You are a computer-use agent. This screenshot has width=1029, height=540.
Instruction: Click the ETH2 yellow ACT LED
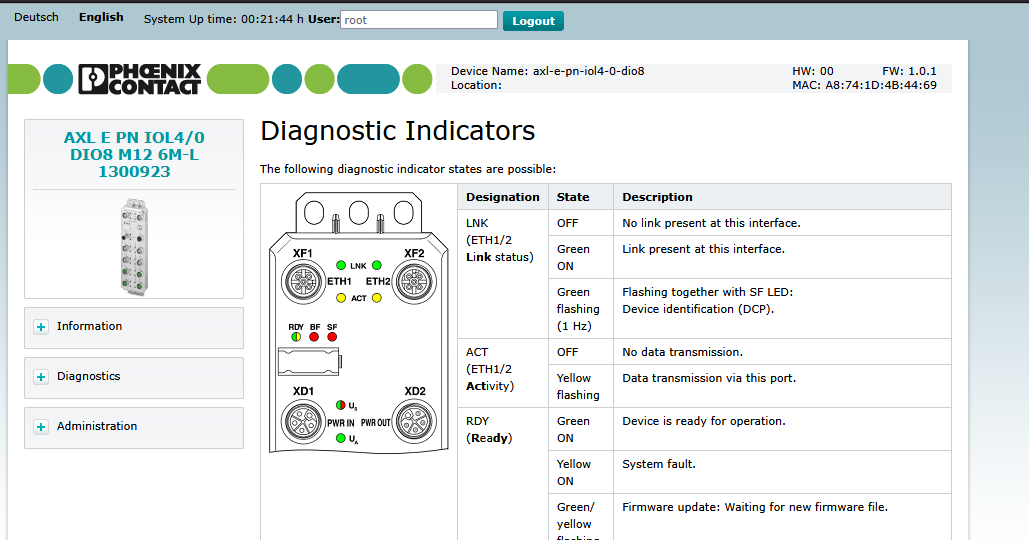pyautogui.click(x=377, y=298)
